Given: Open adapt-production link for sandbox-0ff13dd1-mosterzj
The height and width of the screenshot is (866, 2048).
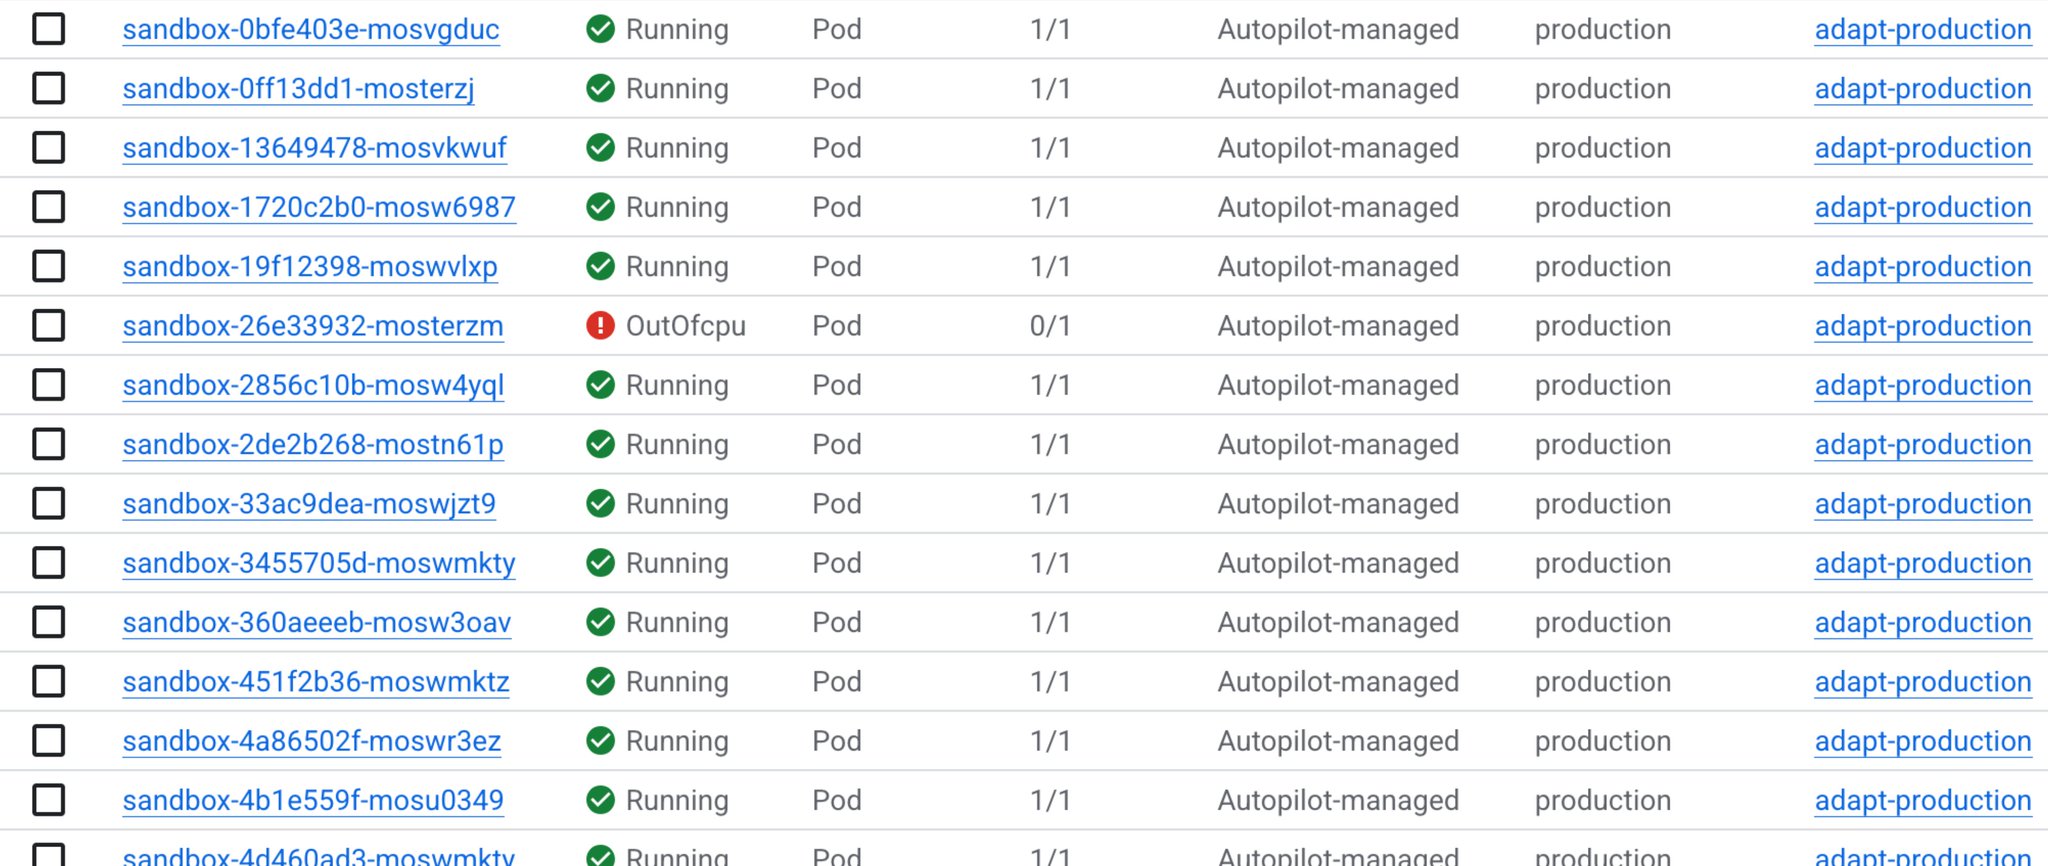Looking at the screenshot, I should click(x=1923, y=89).
